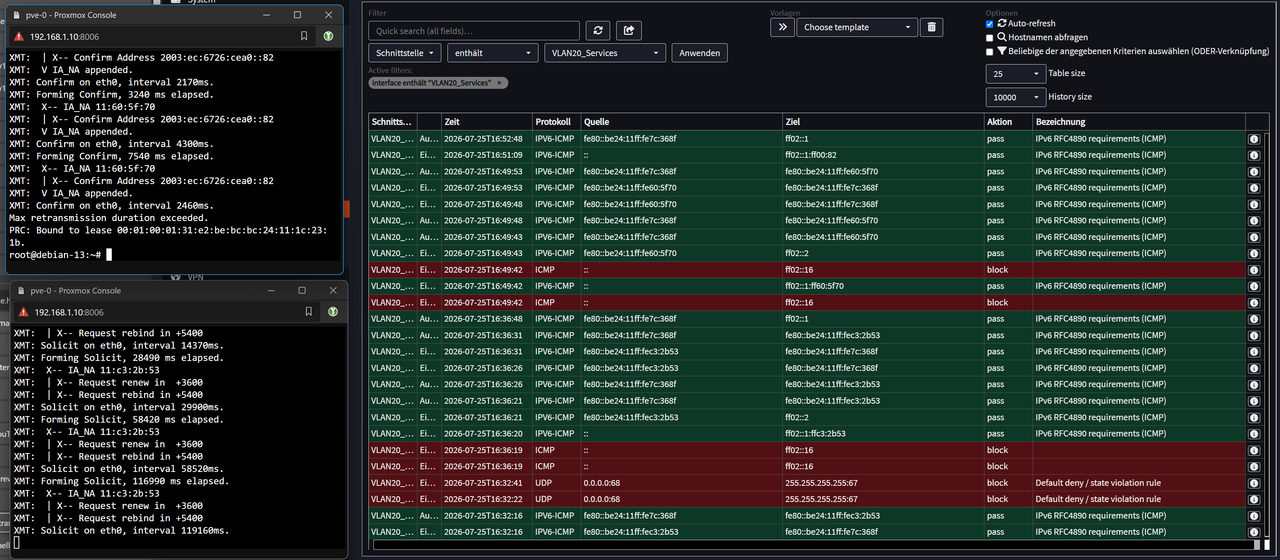
Task: Enable the ODER-Verknüpfung criteria checkbox
Action: pos(990,51)
